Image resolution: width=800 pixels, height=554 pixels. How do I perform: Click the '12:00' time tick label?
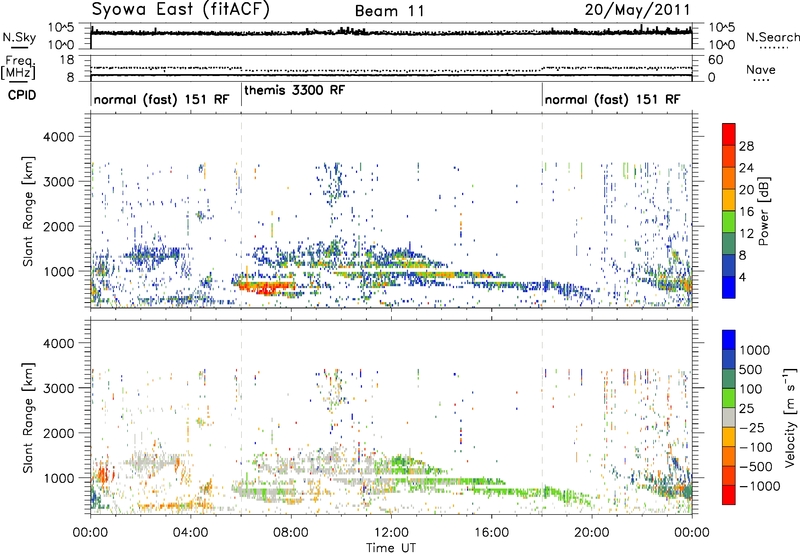pyautogui.click(x=391, y=533)
